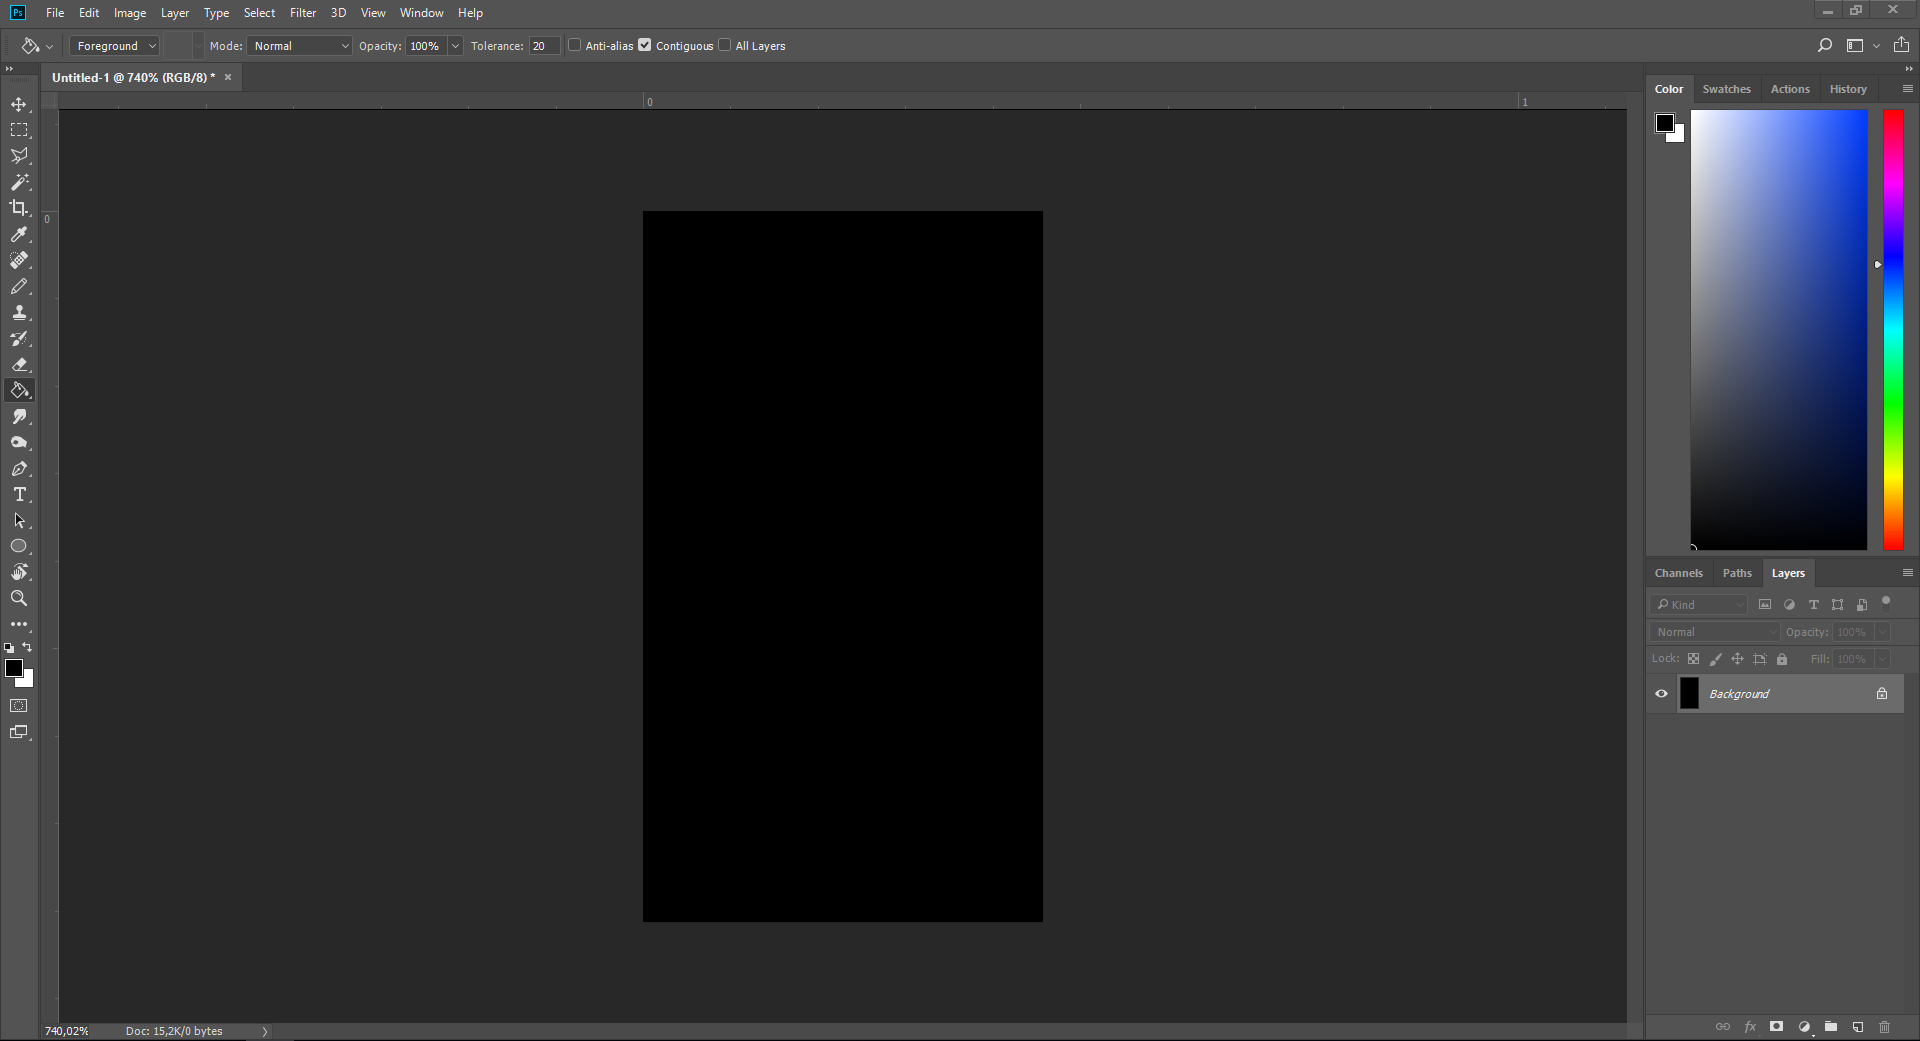Select the Path Selection tool

[19, 520]
